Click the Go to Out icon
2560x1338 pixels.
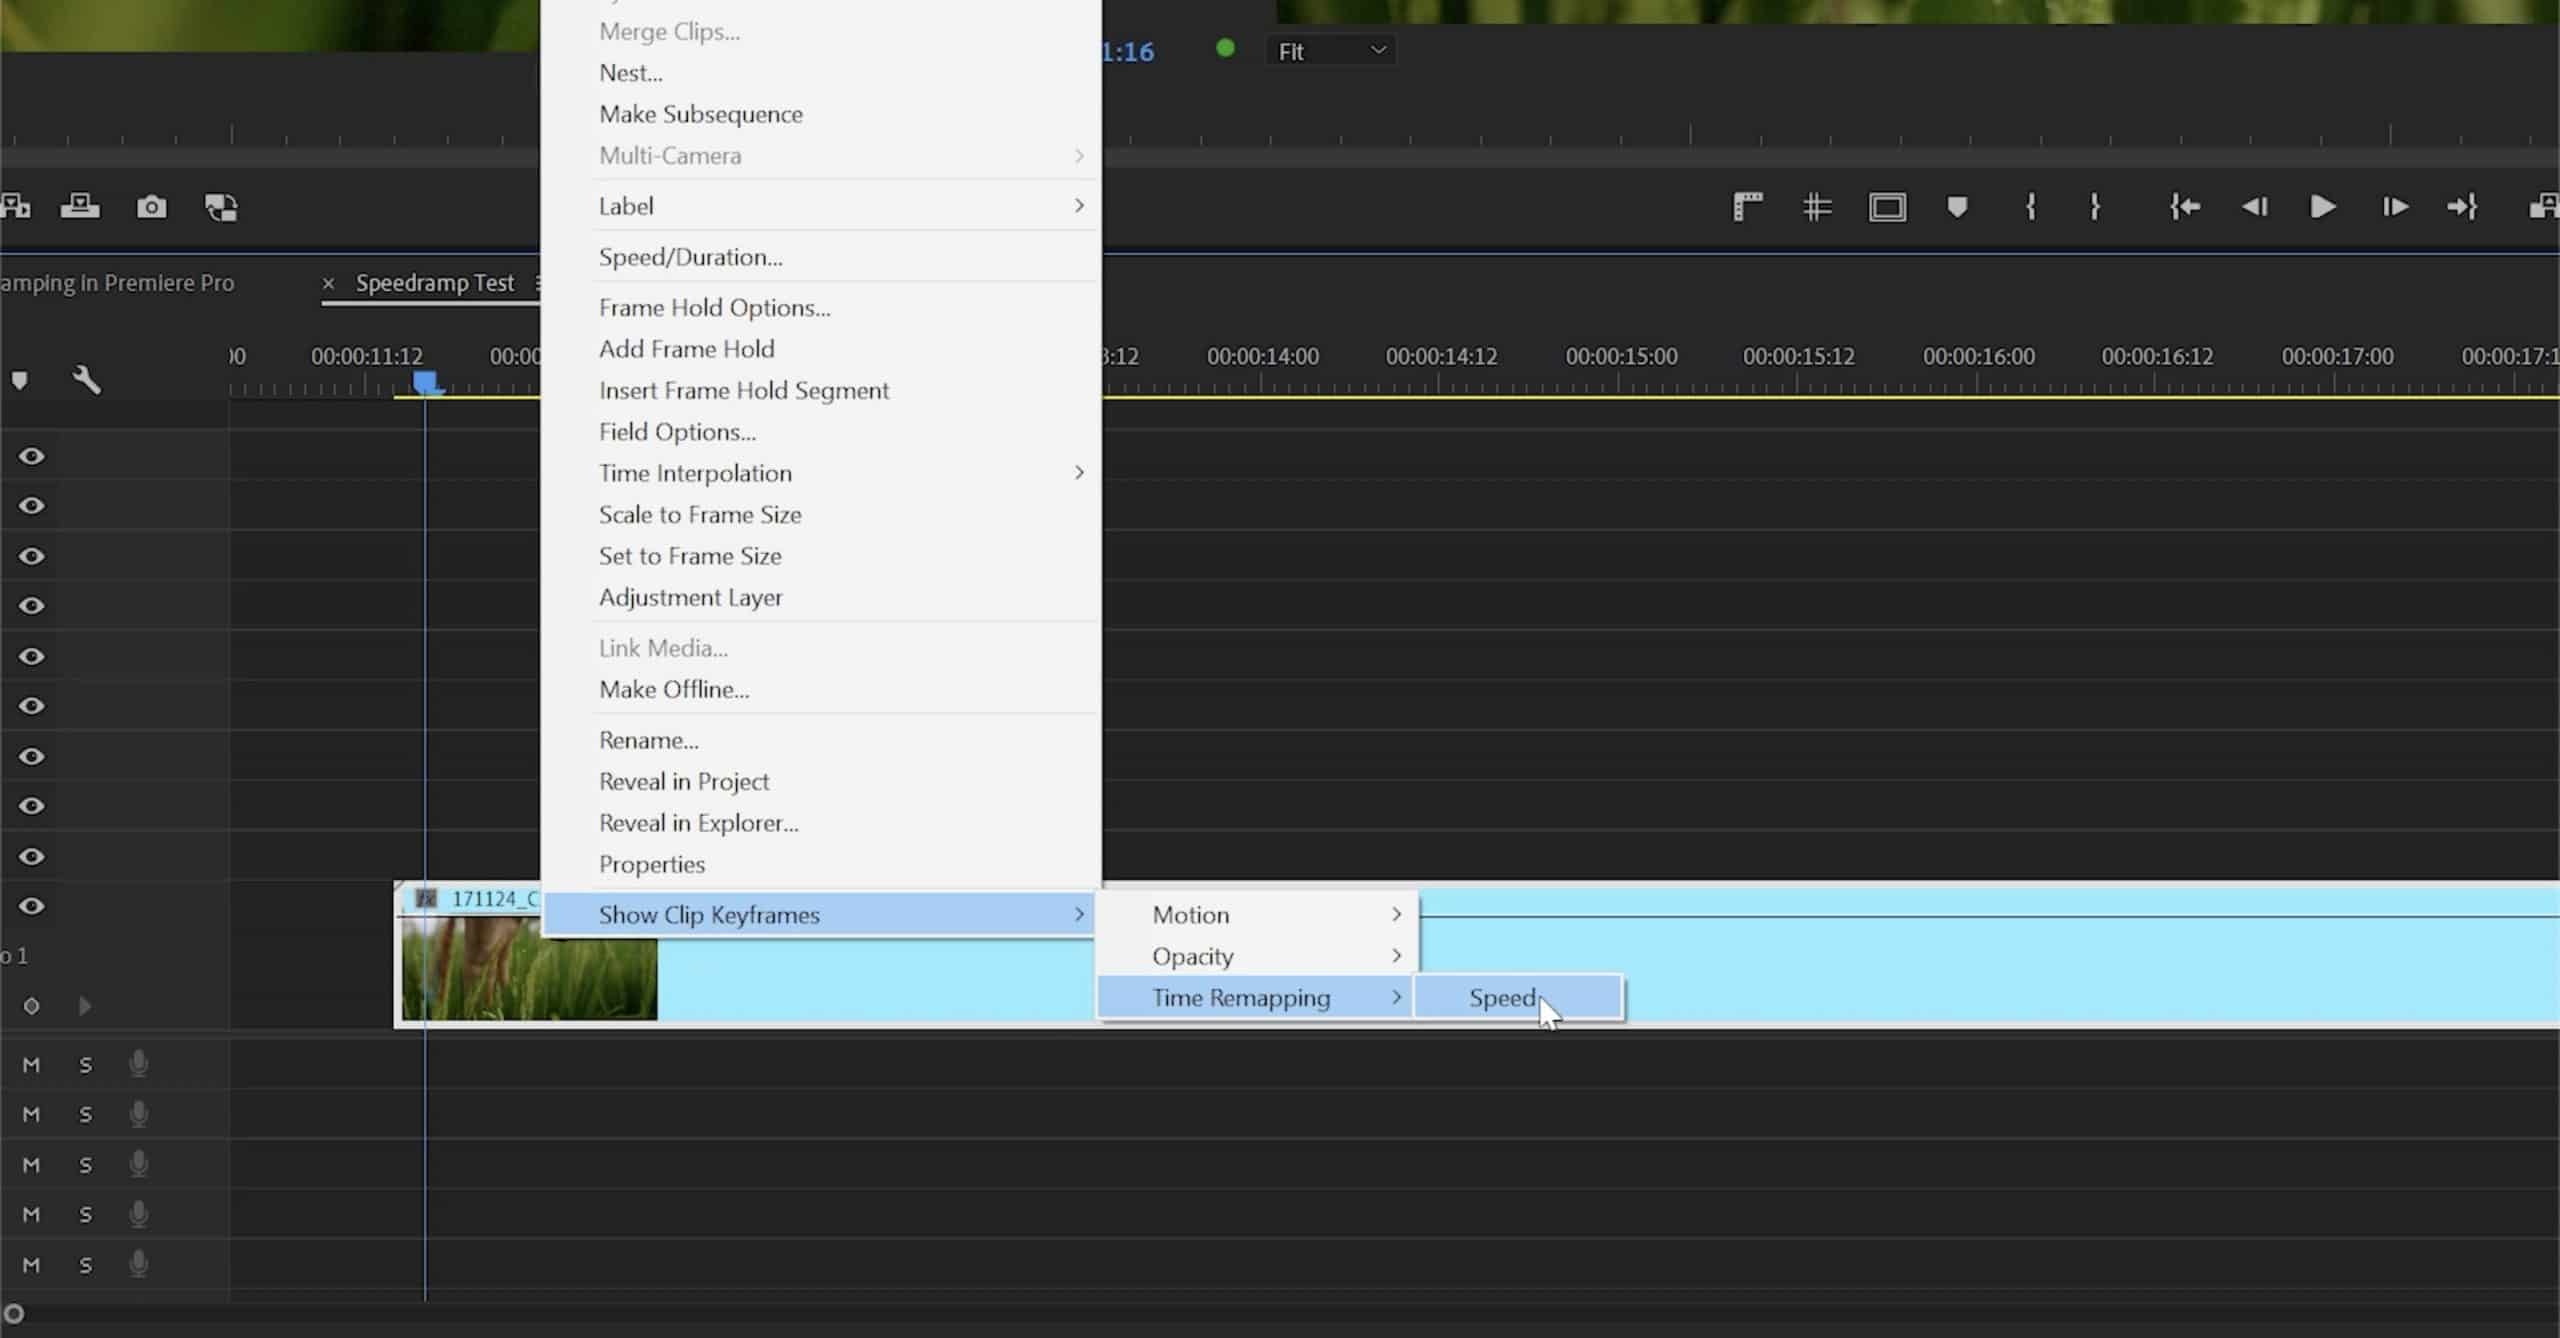click(2462, 207)
